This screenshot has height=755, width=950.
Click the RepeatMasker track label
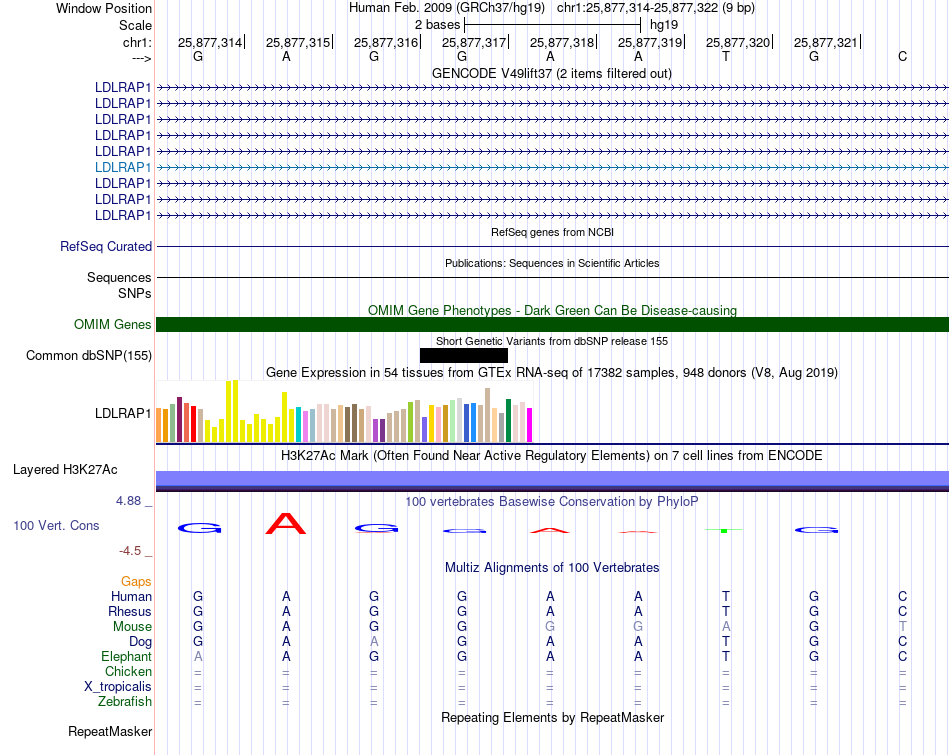pyautogui.click(x=110, y=732)
